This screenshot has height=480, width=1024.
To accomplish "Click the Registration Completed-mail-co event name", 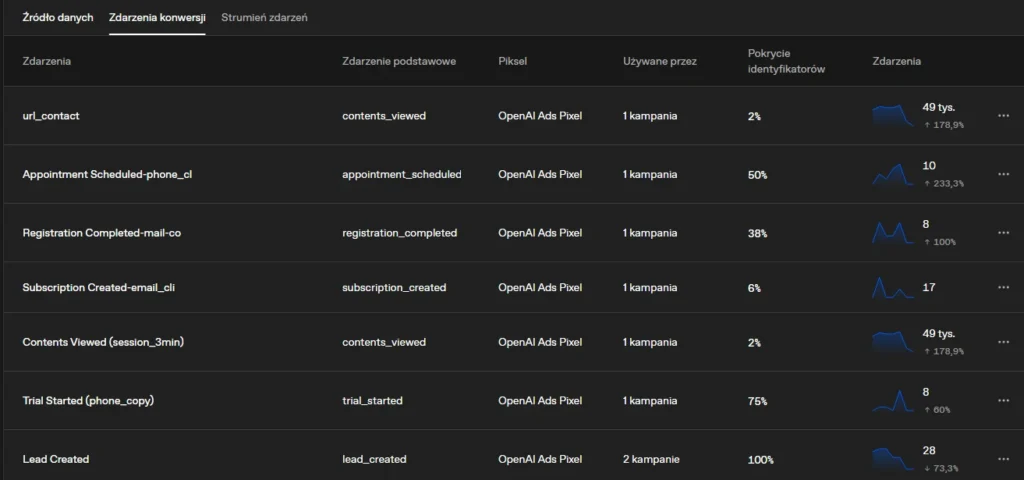I will 102,232.
